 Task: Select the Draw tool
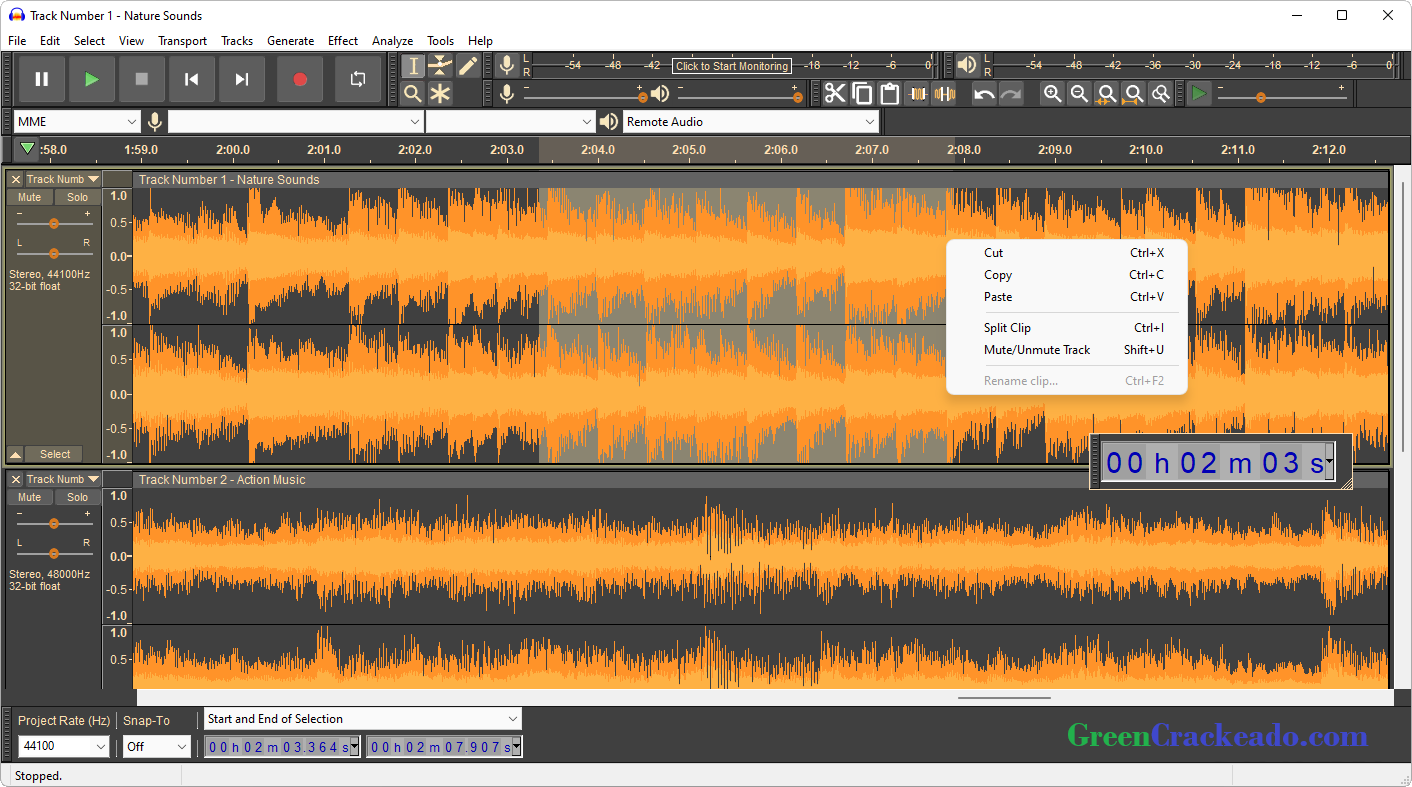pos(467,64)
